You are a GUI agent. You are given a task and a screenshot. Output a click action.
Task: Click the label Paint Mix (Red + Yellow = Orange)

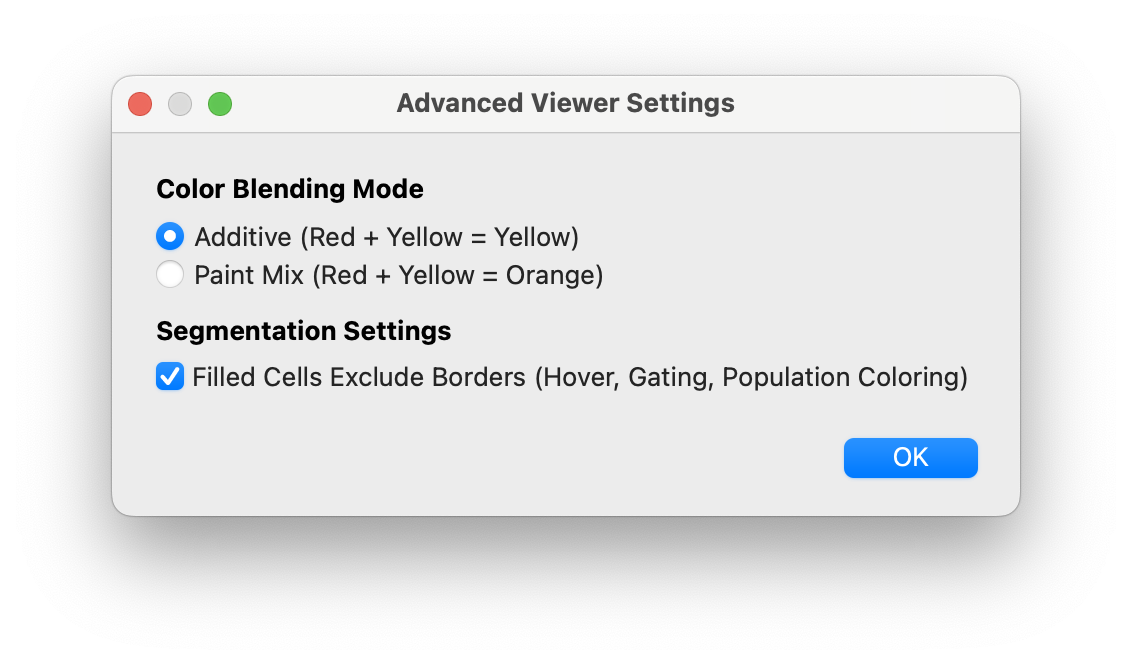click(395, 275)
